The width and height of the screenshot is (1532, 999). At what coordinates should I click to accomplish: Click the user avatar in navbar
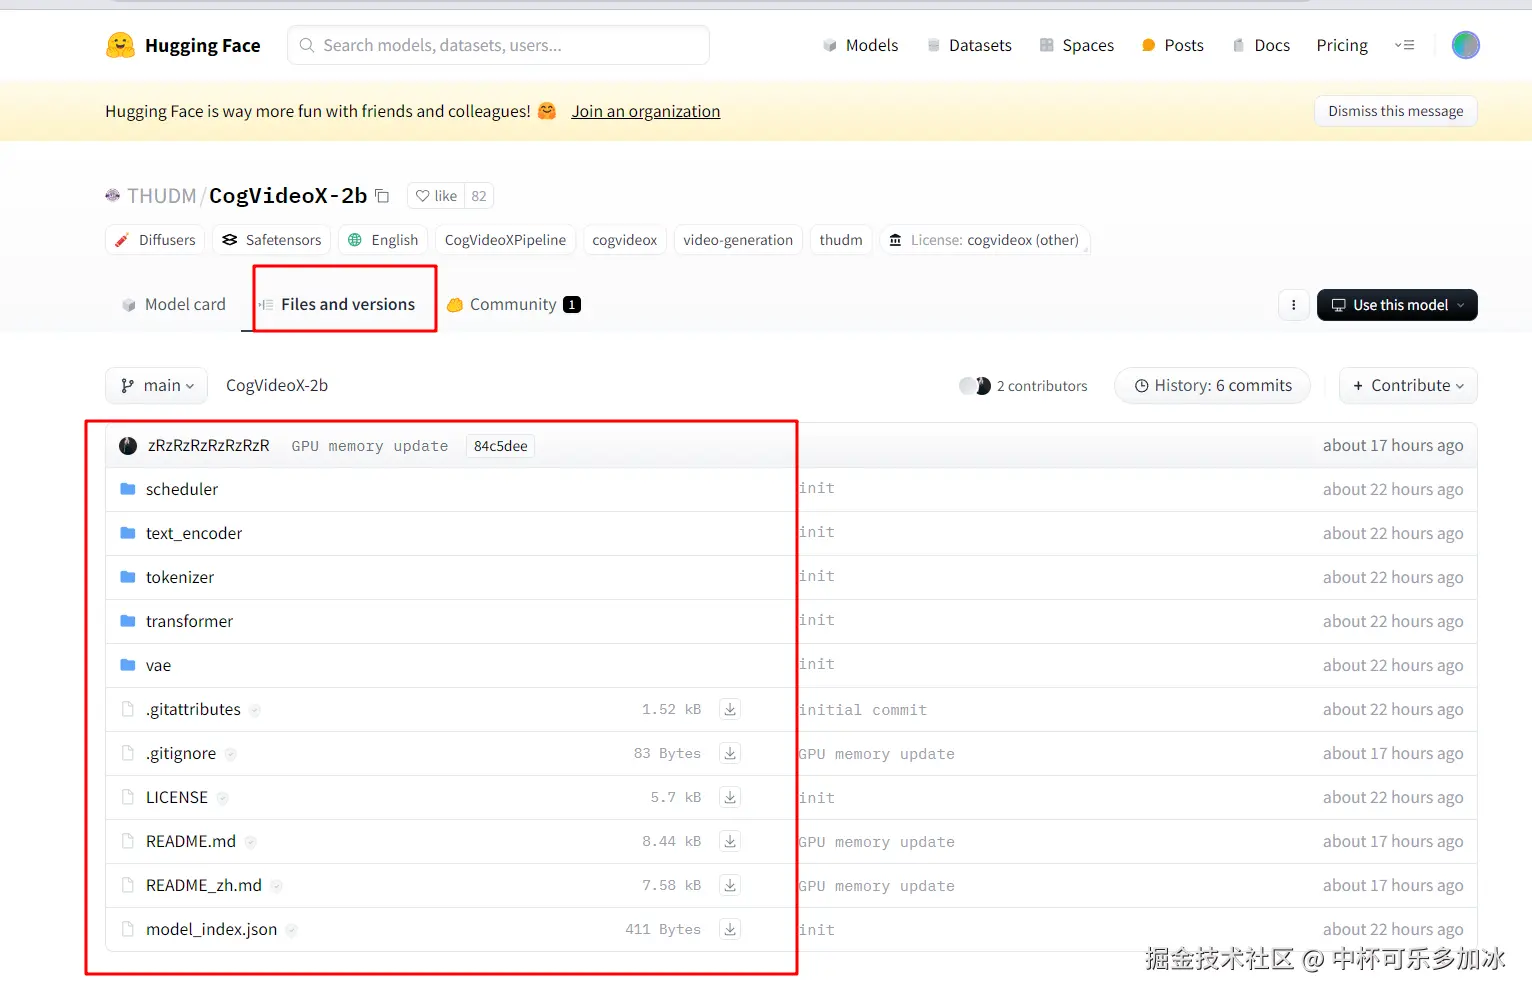click(x=1465, y=45)
